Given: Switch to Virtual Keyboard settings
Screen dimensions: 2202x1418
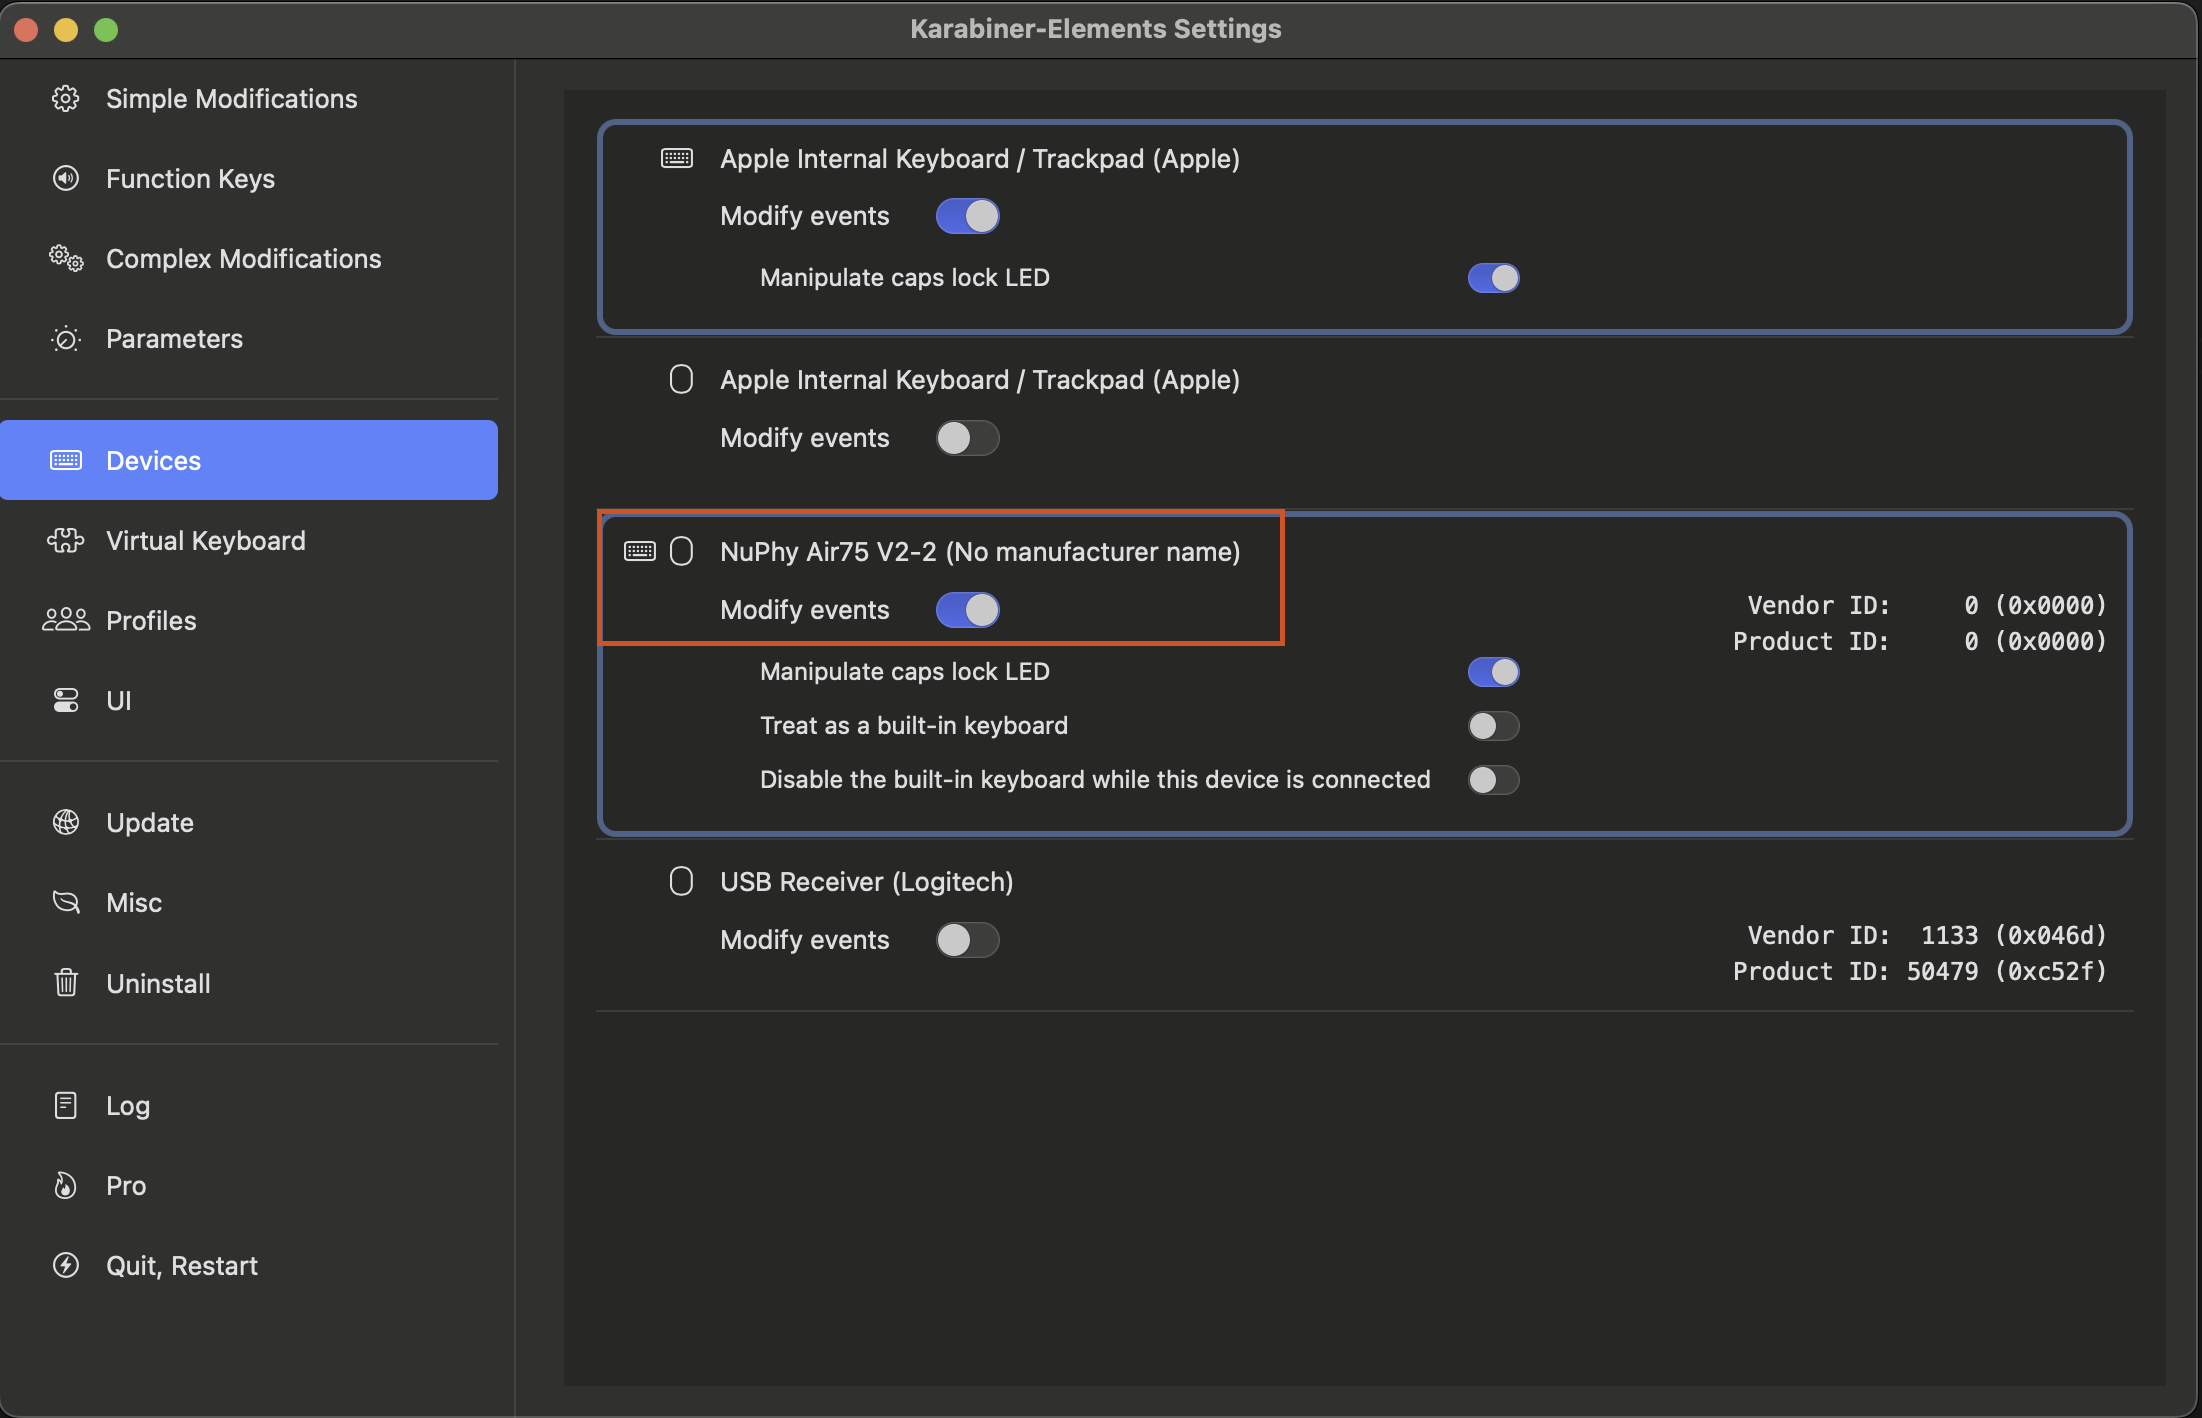Looking at the screenshot, I should (x=249, y=540).
